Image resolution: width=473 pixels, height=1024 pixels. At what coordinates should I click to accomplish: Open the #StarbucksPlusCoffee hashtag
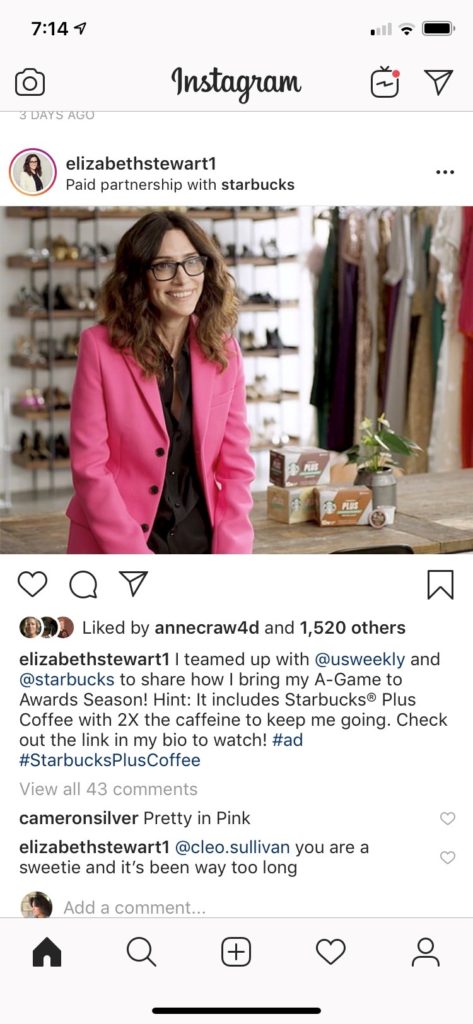(x=110, y=761)
